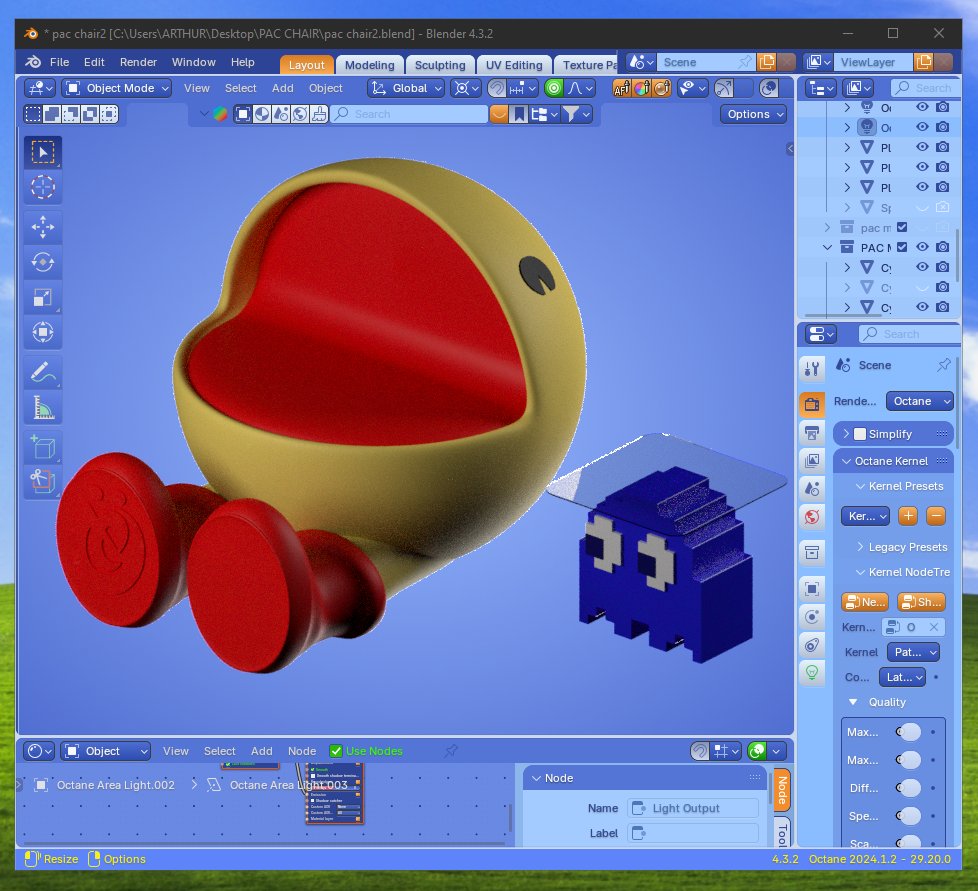Viewport: 978px width, 891px height.
Task: Select the Scale tool
Action: click(x=42, y=297)
